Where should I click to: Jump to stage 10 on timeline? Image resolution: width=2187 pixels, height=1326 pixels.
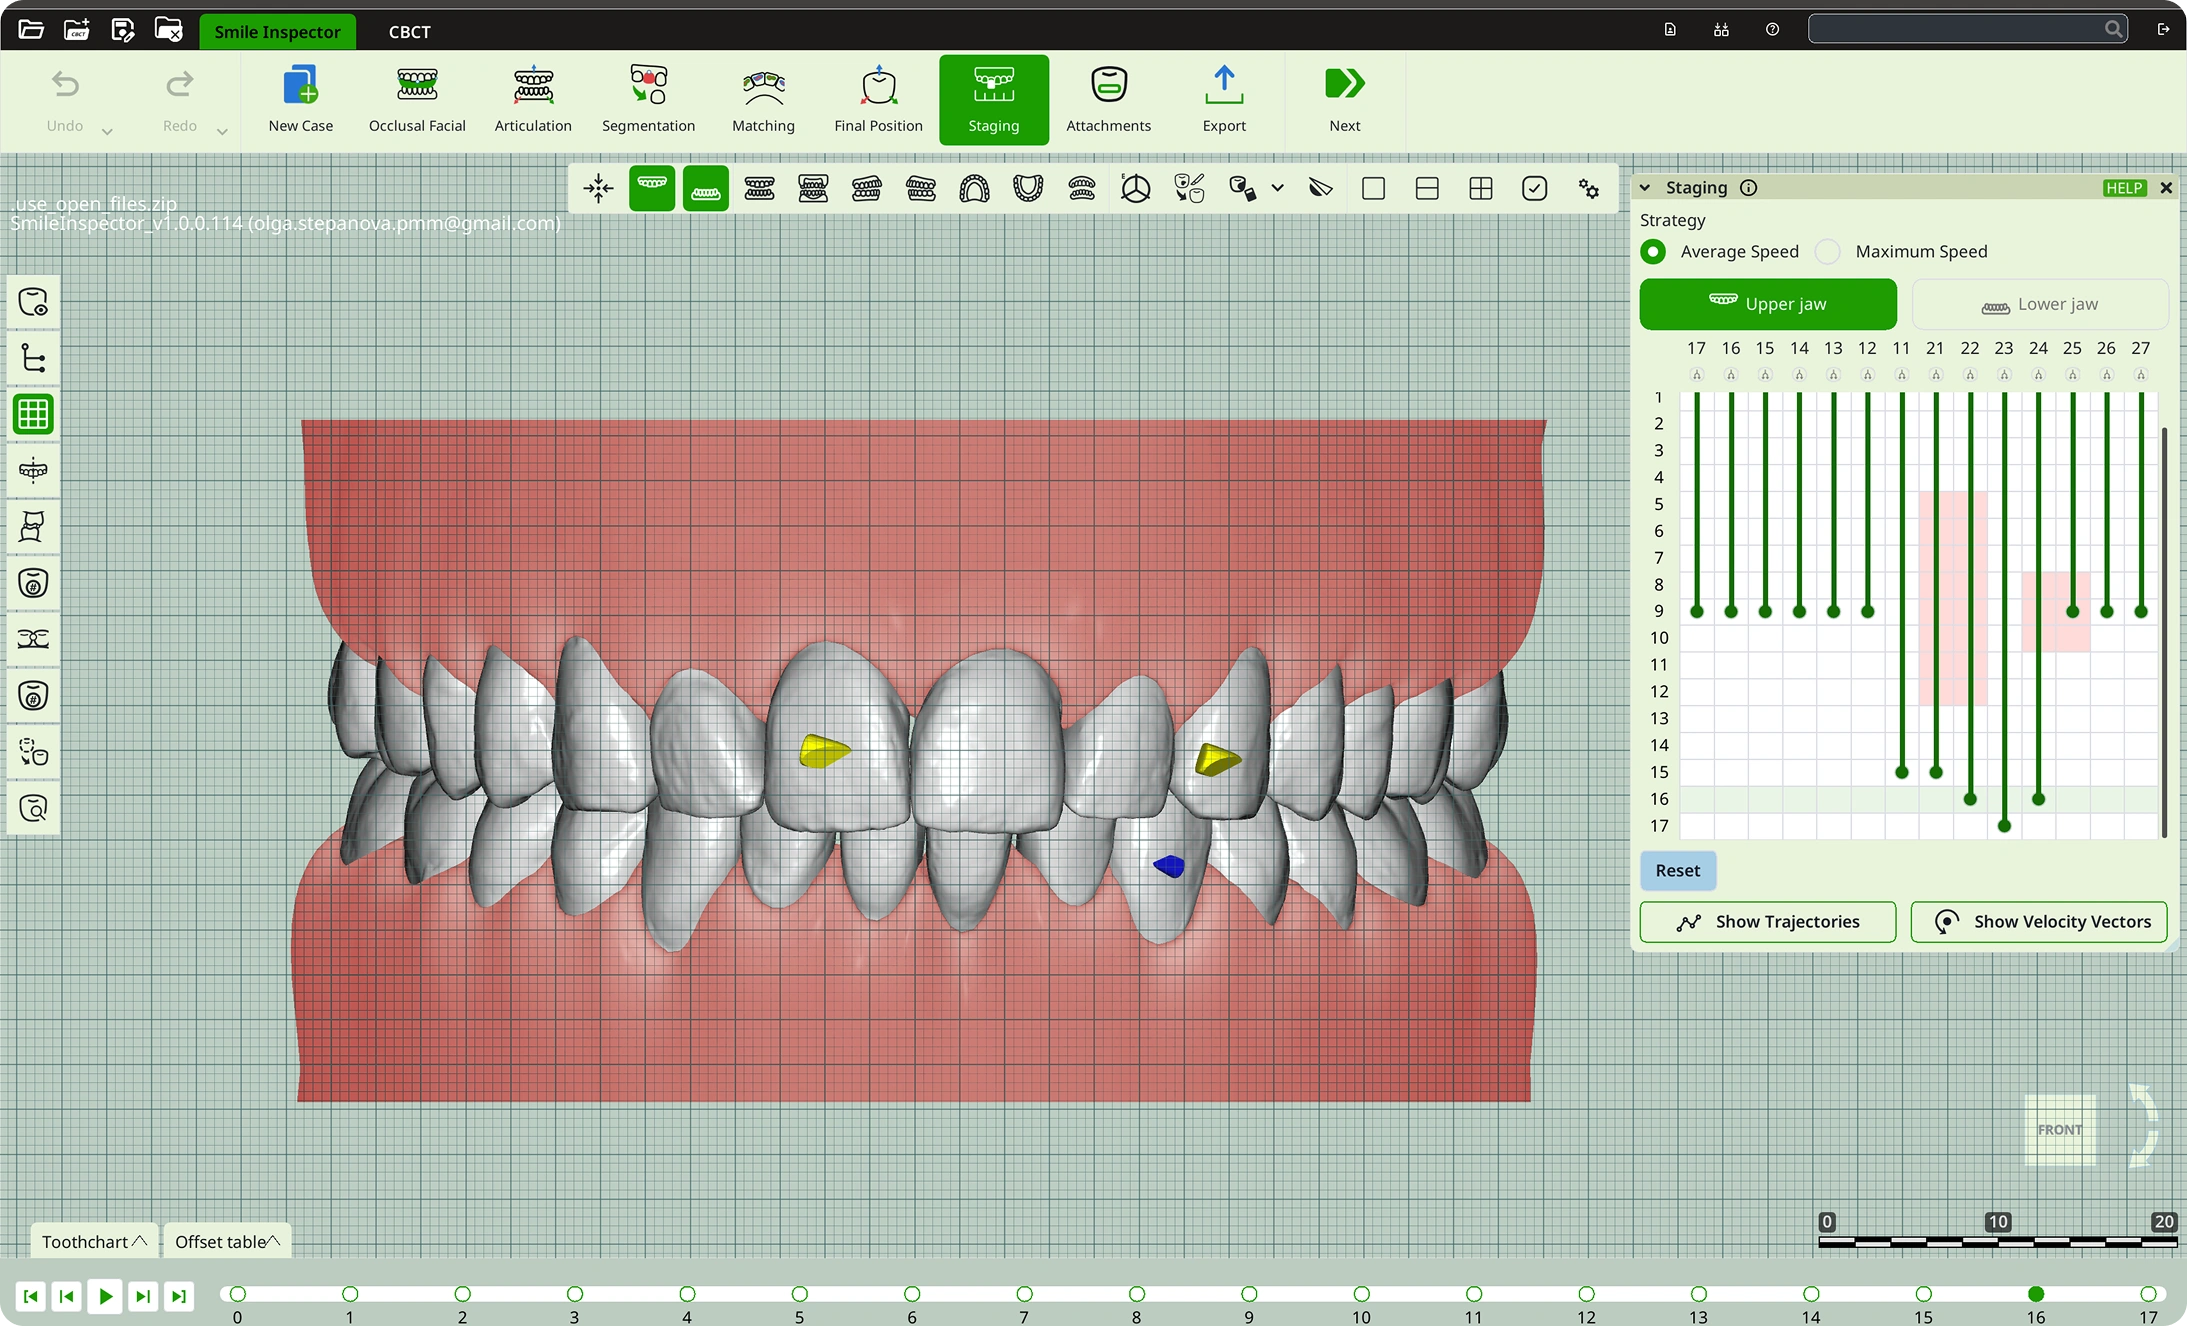pos(1361,1294)
